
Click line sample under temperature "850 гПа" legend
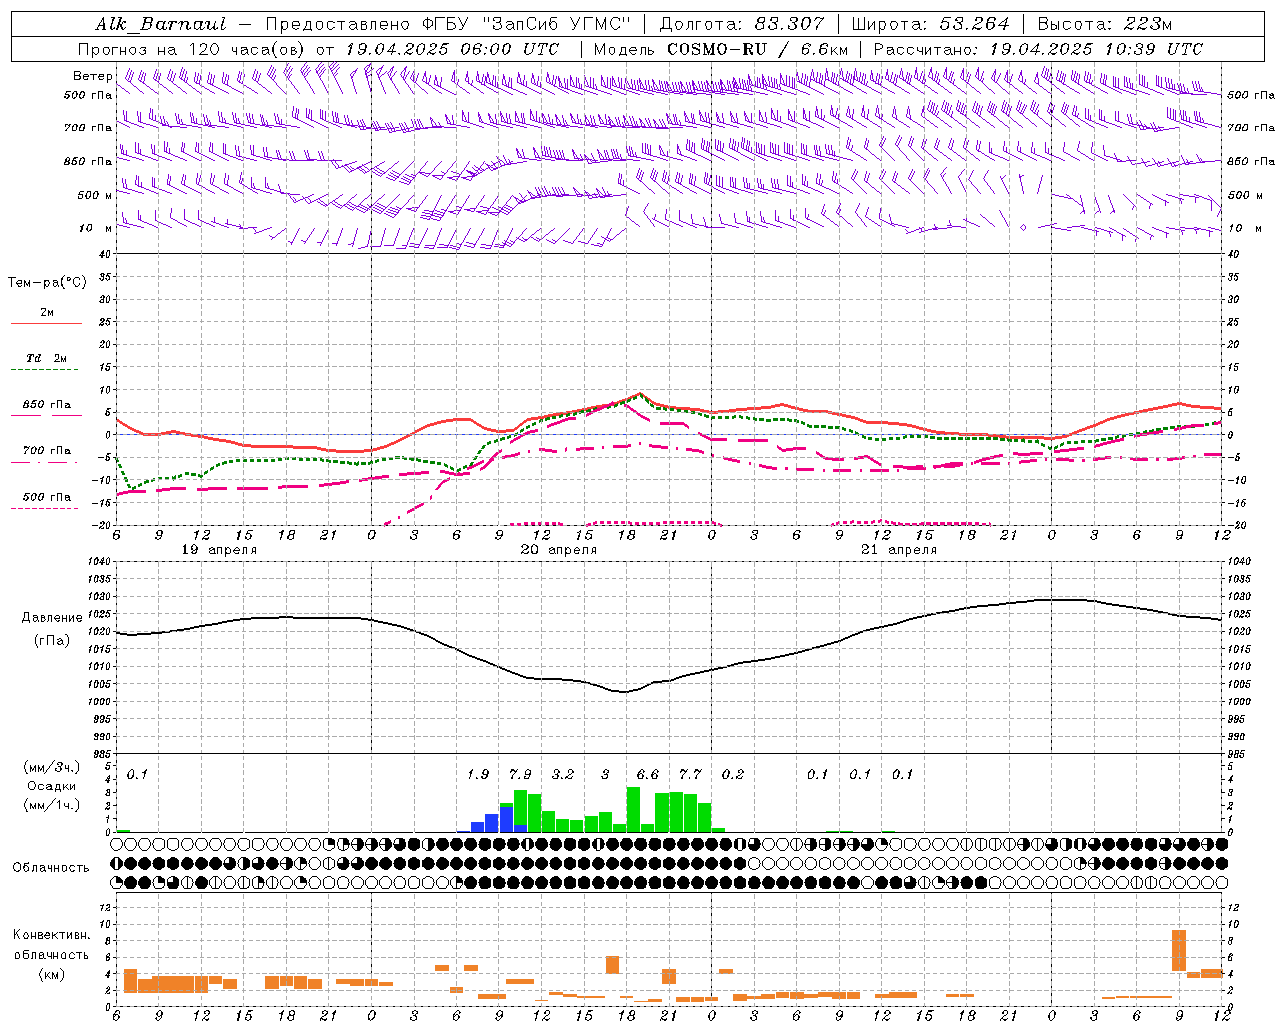(46, 415)
